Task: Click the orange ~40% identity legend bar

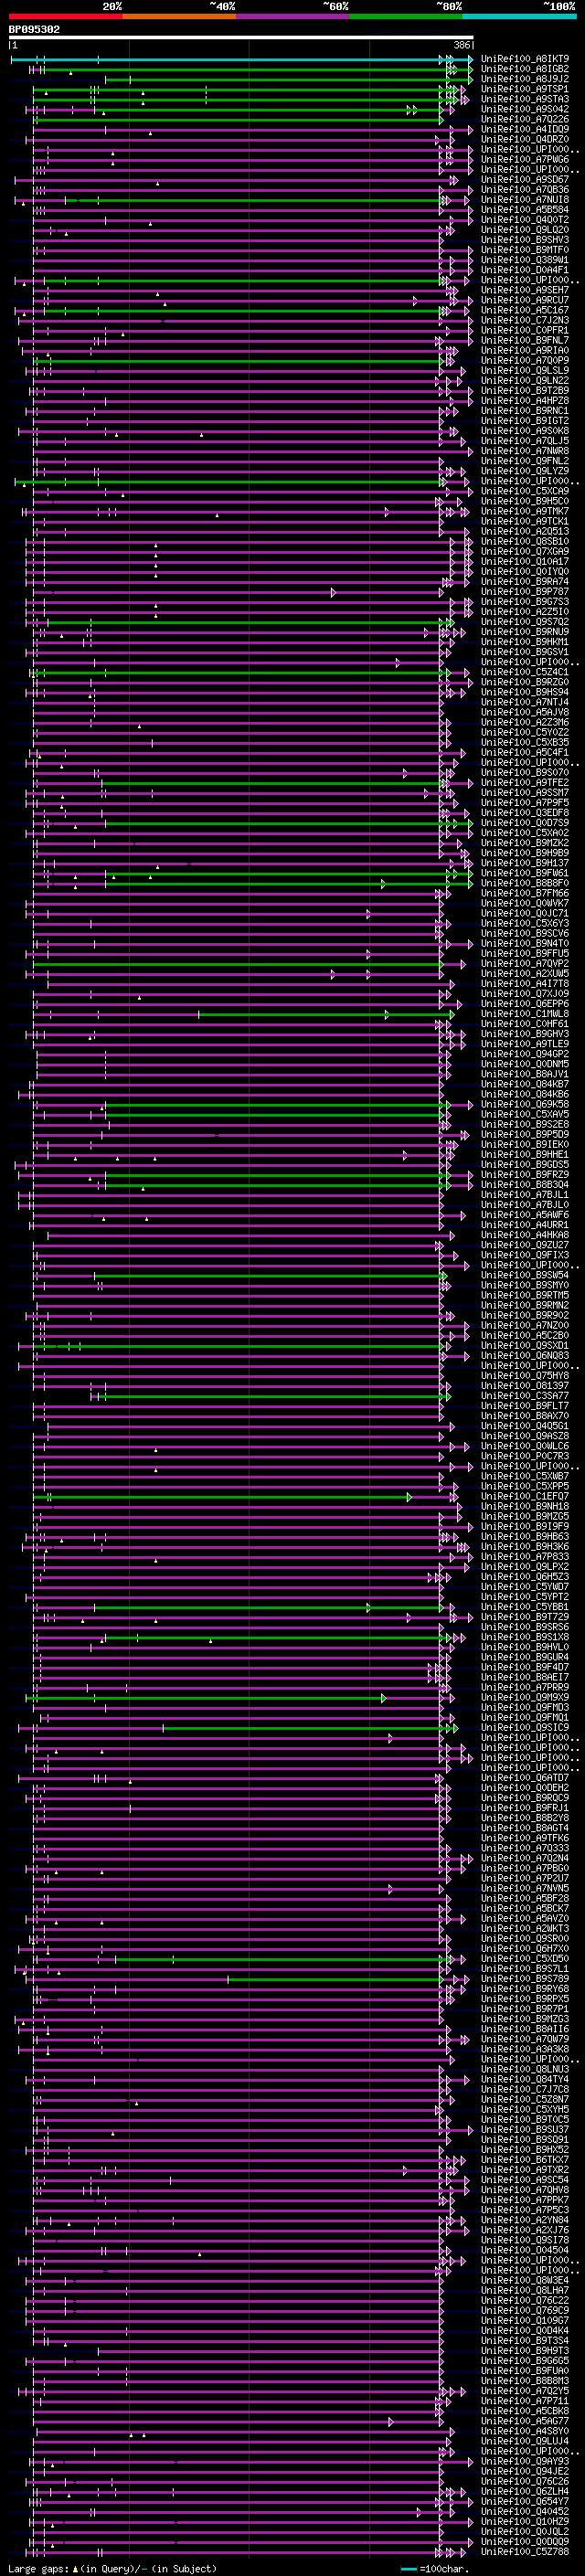Action: pyautogui.click(x=180, y=16)
